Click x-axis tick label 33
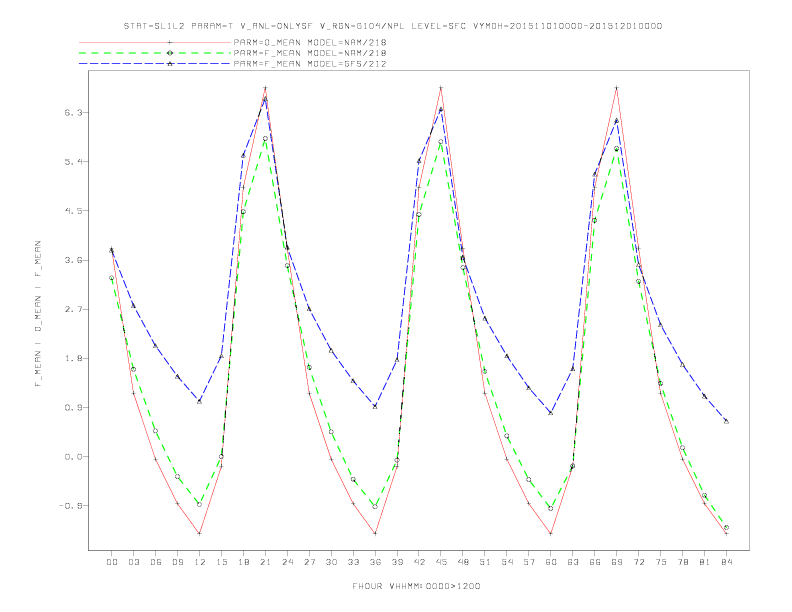 pos(353,562)
